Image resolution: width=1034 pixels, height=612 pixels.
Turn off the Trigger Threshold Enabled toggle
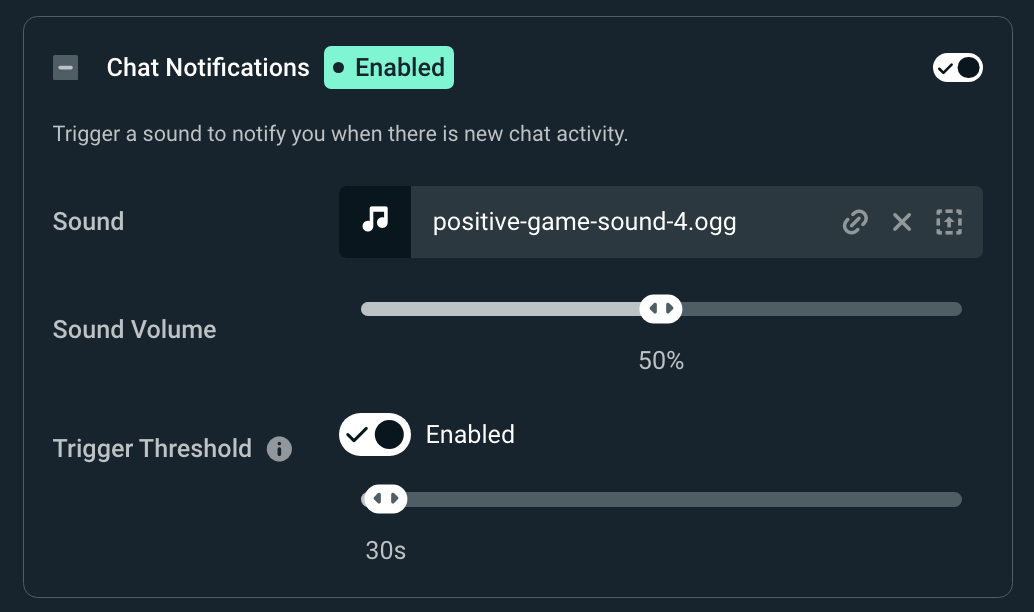pyautogui.click(x=375, y=434)
